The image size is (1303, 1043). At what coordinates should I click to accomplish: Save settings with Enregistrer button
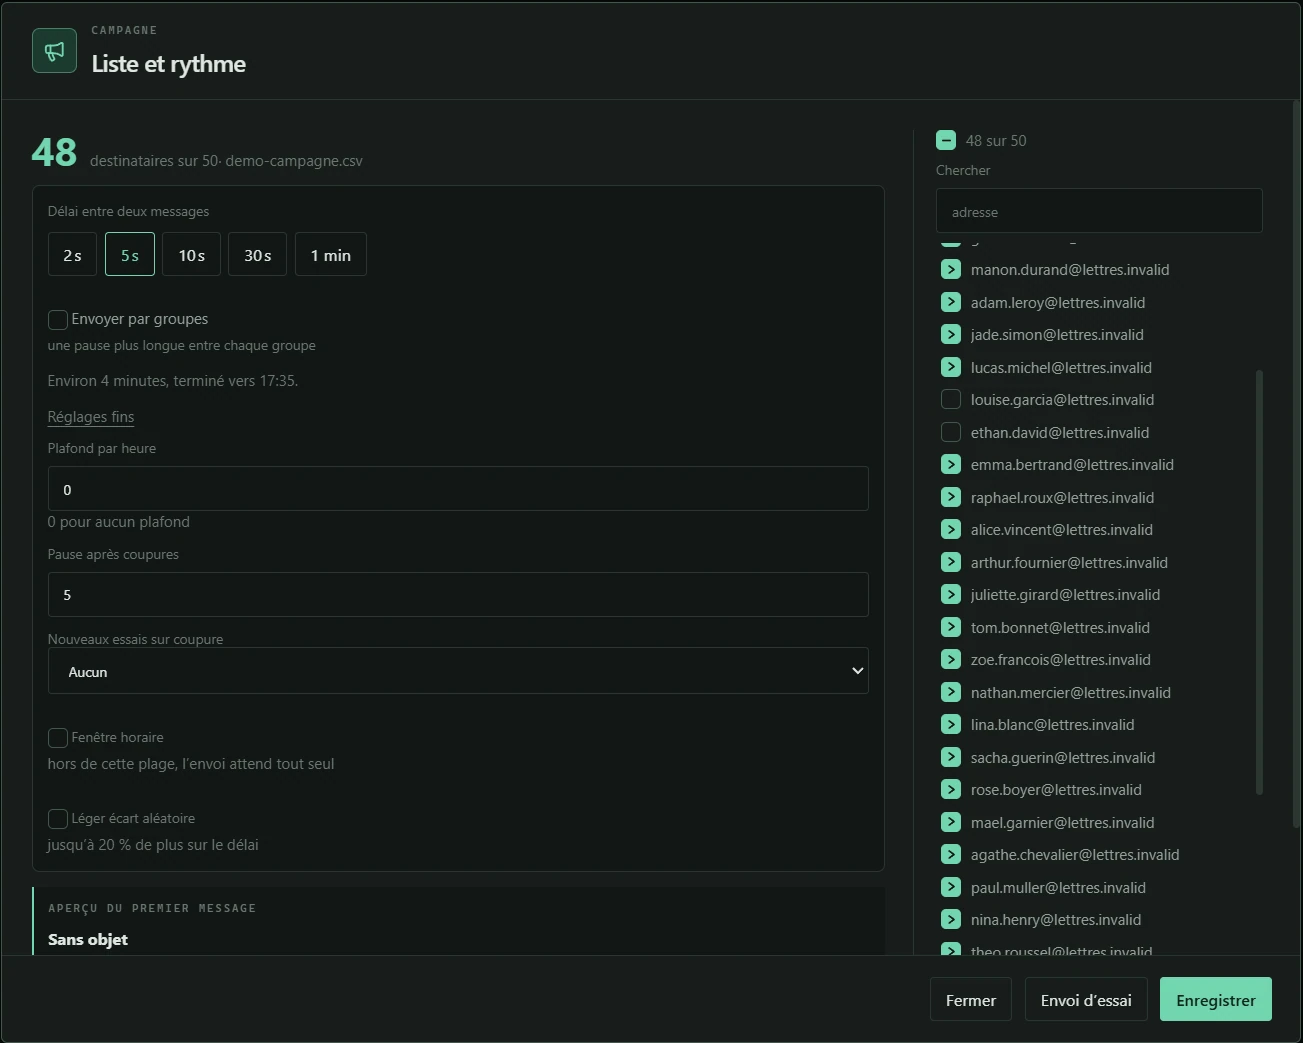[1216, 999]
